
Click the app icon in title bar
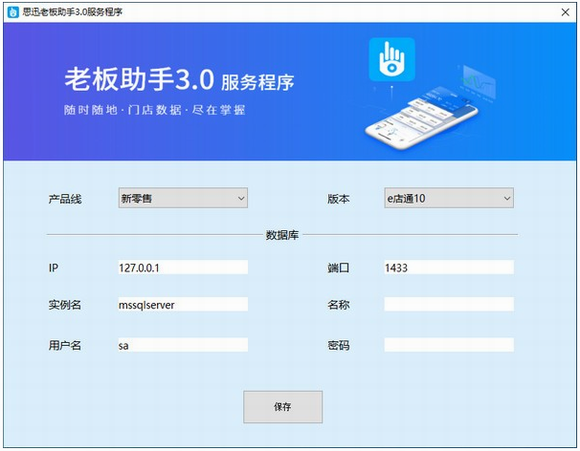[x=13, y=12]
